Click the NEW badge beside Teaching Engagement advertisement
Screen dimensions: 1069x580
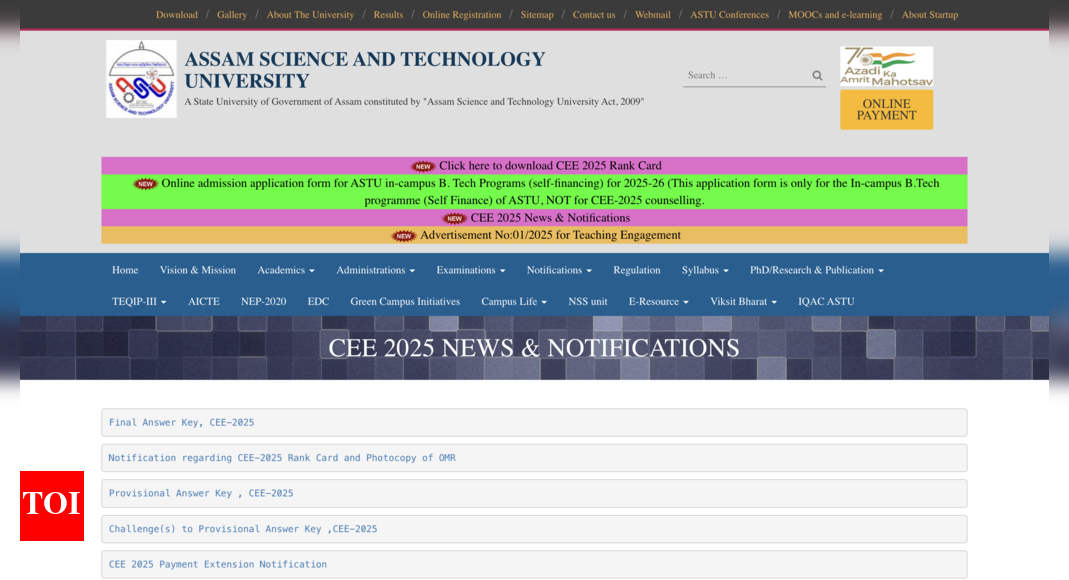coord(404,236)
